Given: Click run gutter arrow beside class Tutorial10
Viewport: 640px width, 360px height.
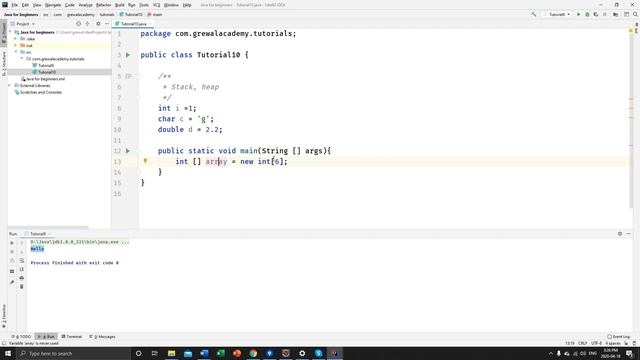Looking at the screenshot, I should pos(128,55).
